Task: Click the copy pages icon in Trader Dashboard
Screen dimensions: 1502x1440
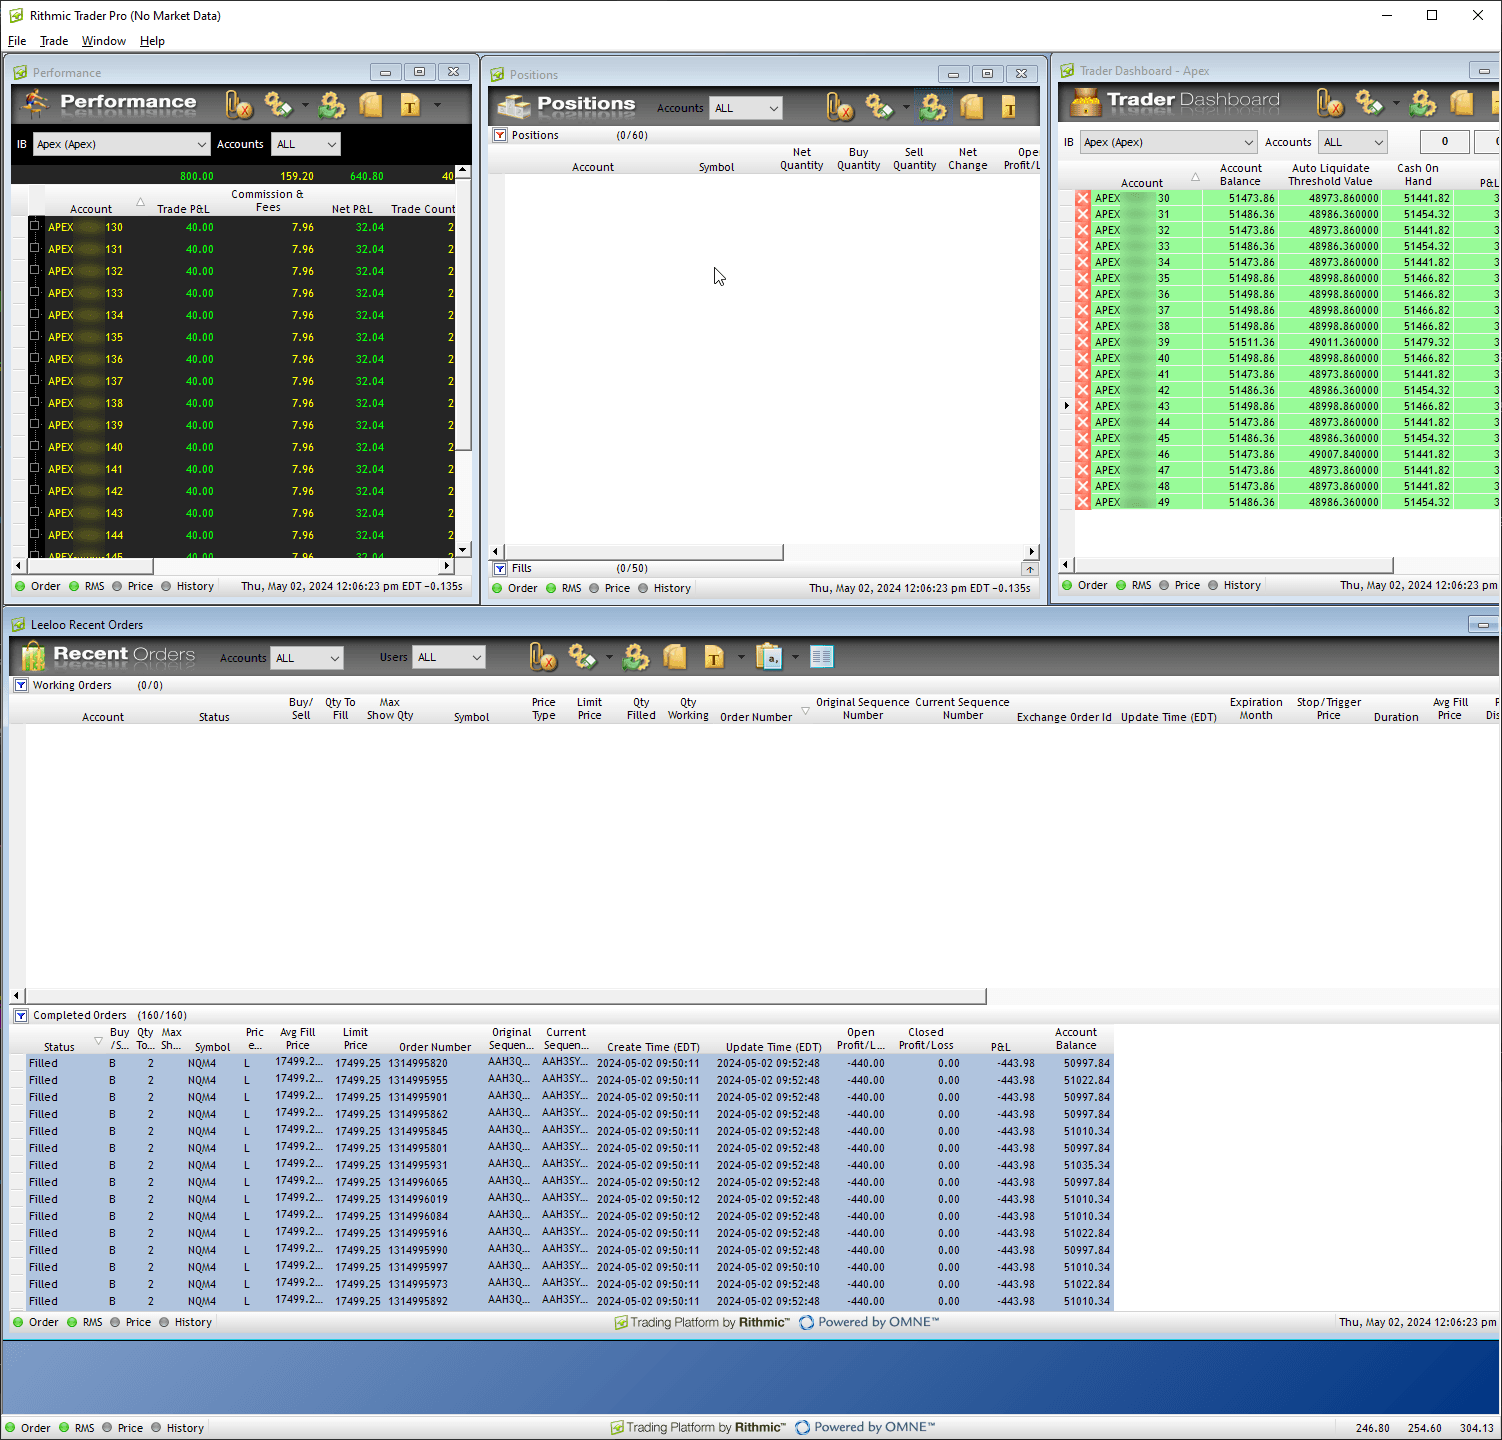Action: click(1462, 103)
